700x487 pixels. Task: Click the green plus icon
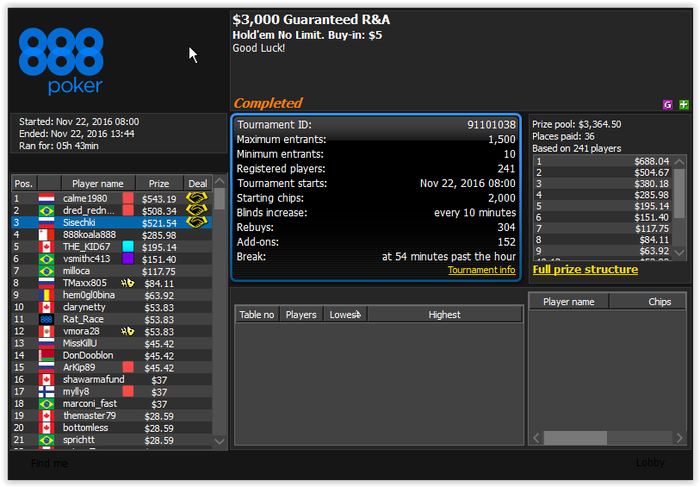coord(683,105)
